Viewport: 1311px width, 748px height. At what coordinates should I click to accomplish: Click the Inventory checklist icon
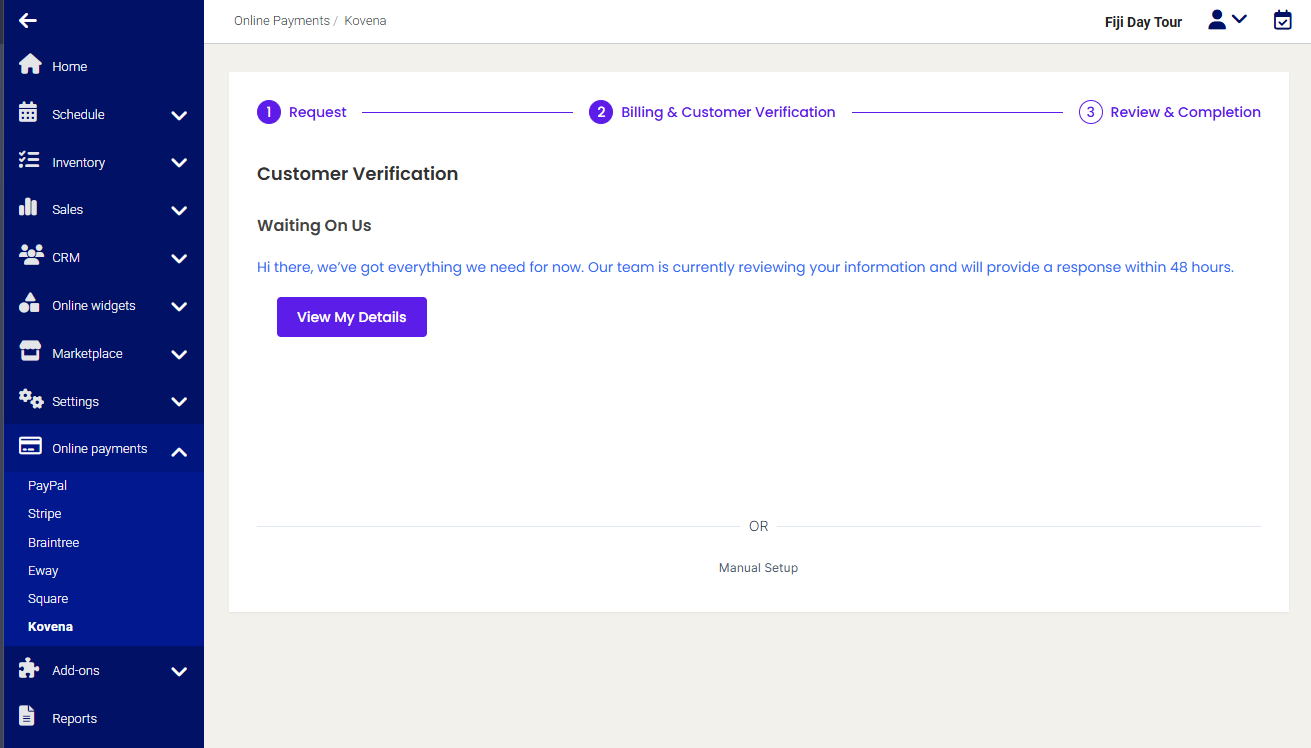[29, 160]
